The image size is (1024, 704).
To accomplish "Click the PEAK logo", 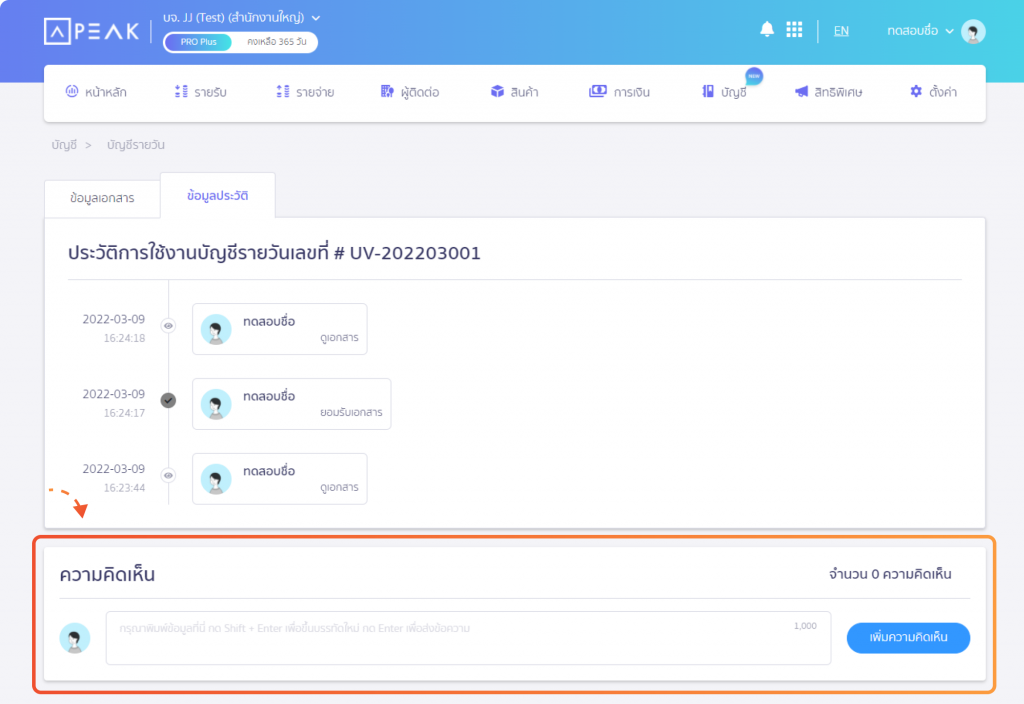I will pyautogui.click(x=92, y=31).
